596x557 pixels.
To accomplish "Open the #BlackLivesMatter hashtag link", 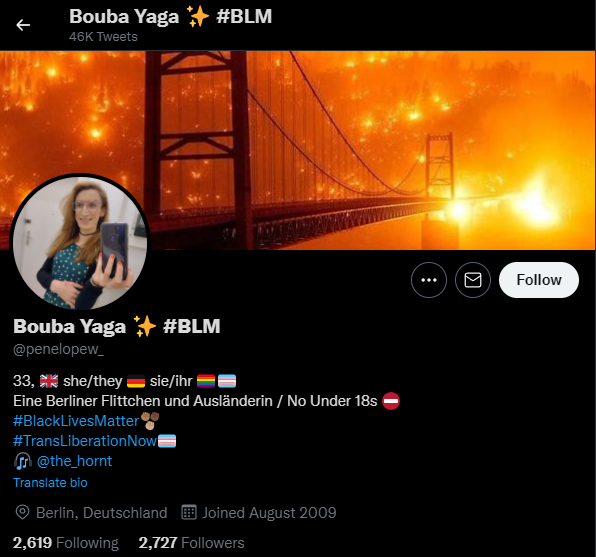I will pos(76,421).
